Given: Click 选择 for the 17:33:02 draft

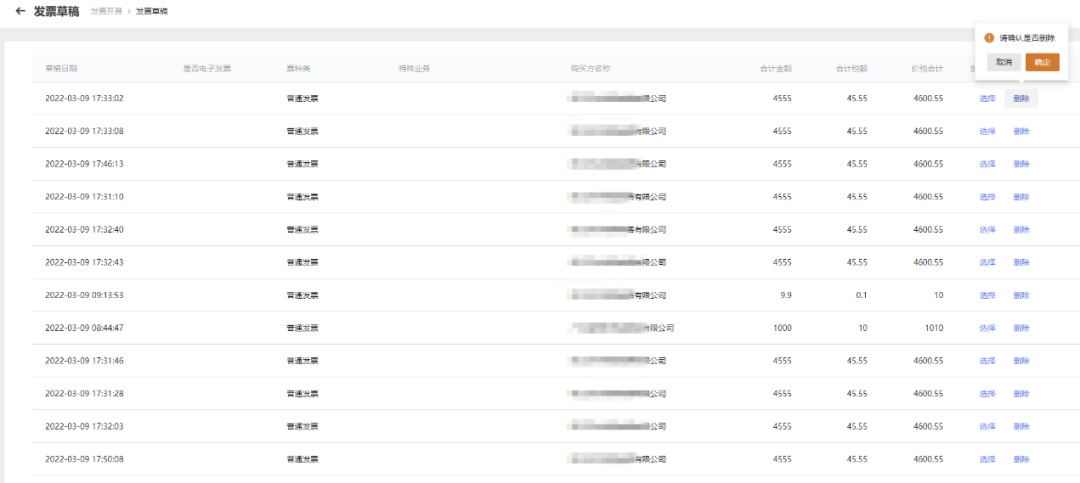Looking at the screenshot, I should pyautogui.click(x=987, y=98).
